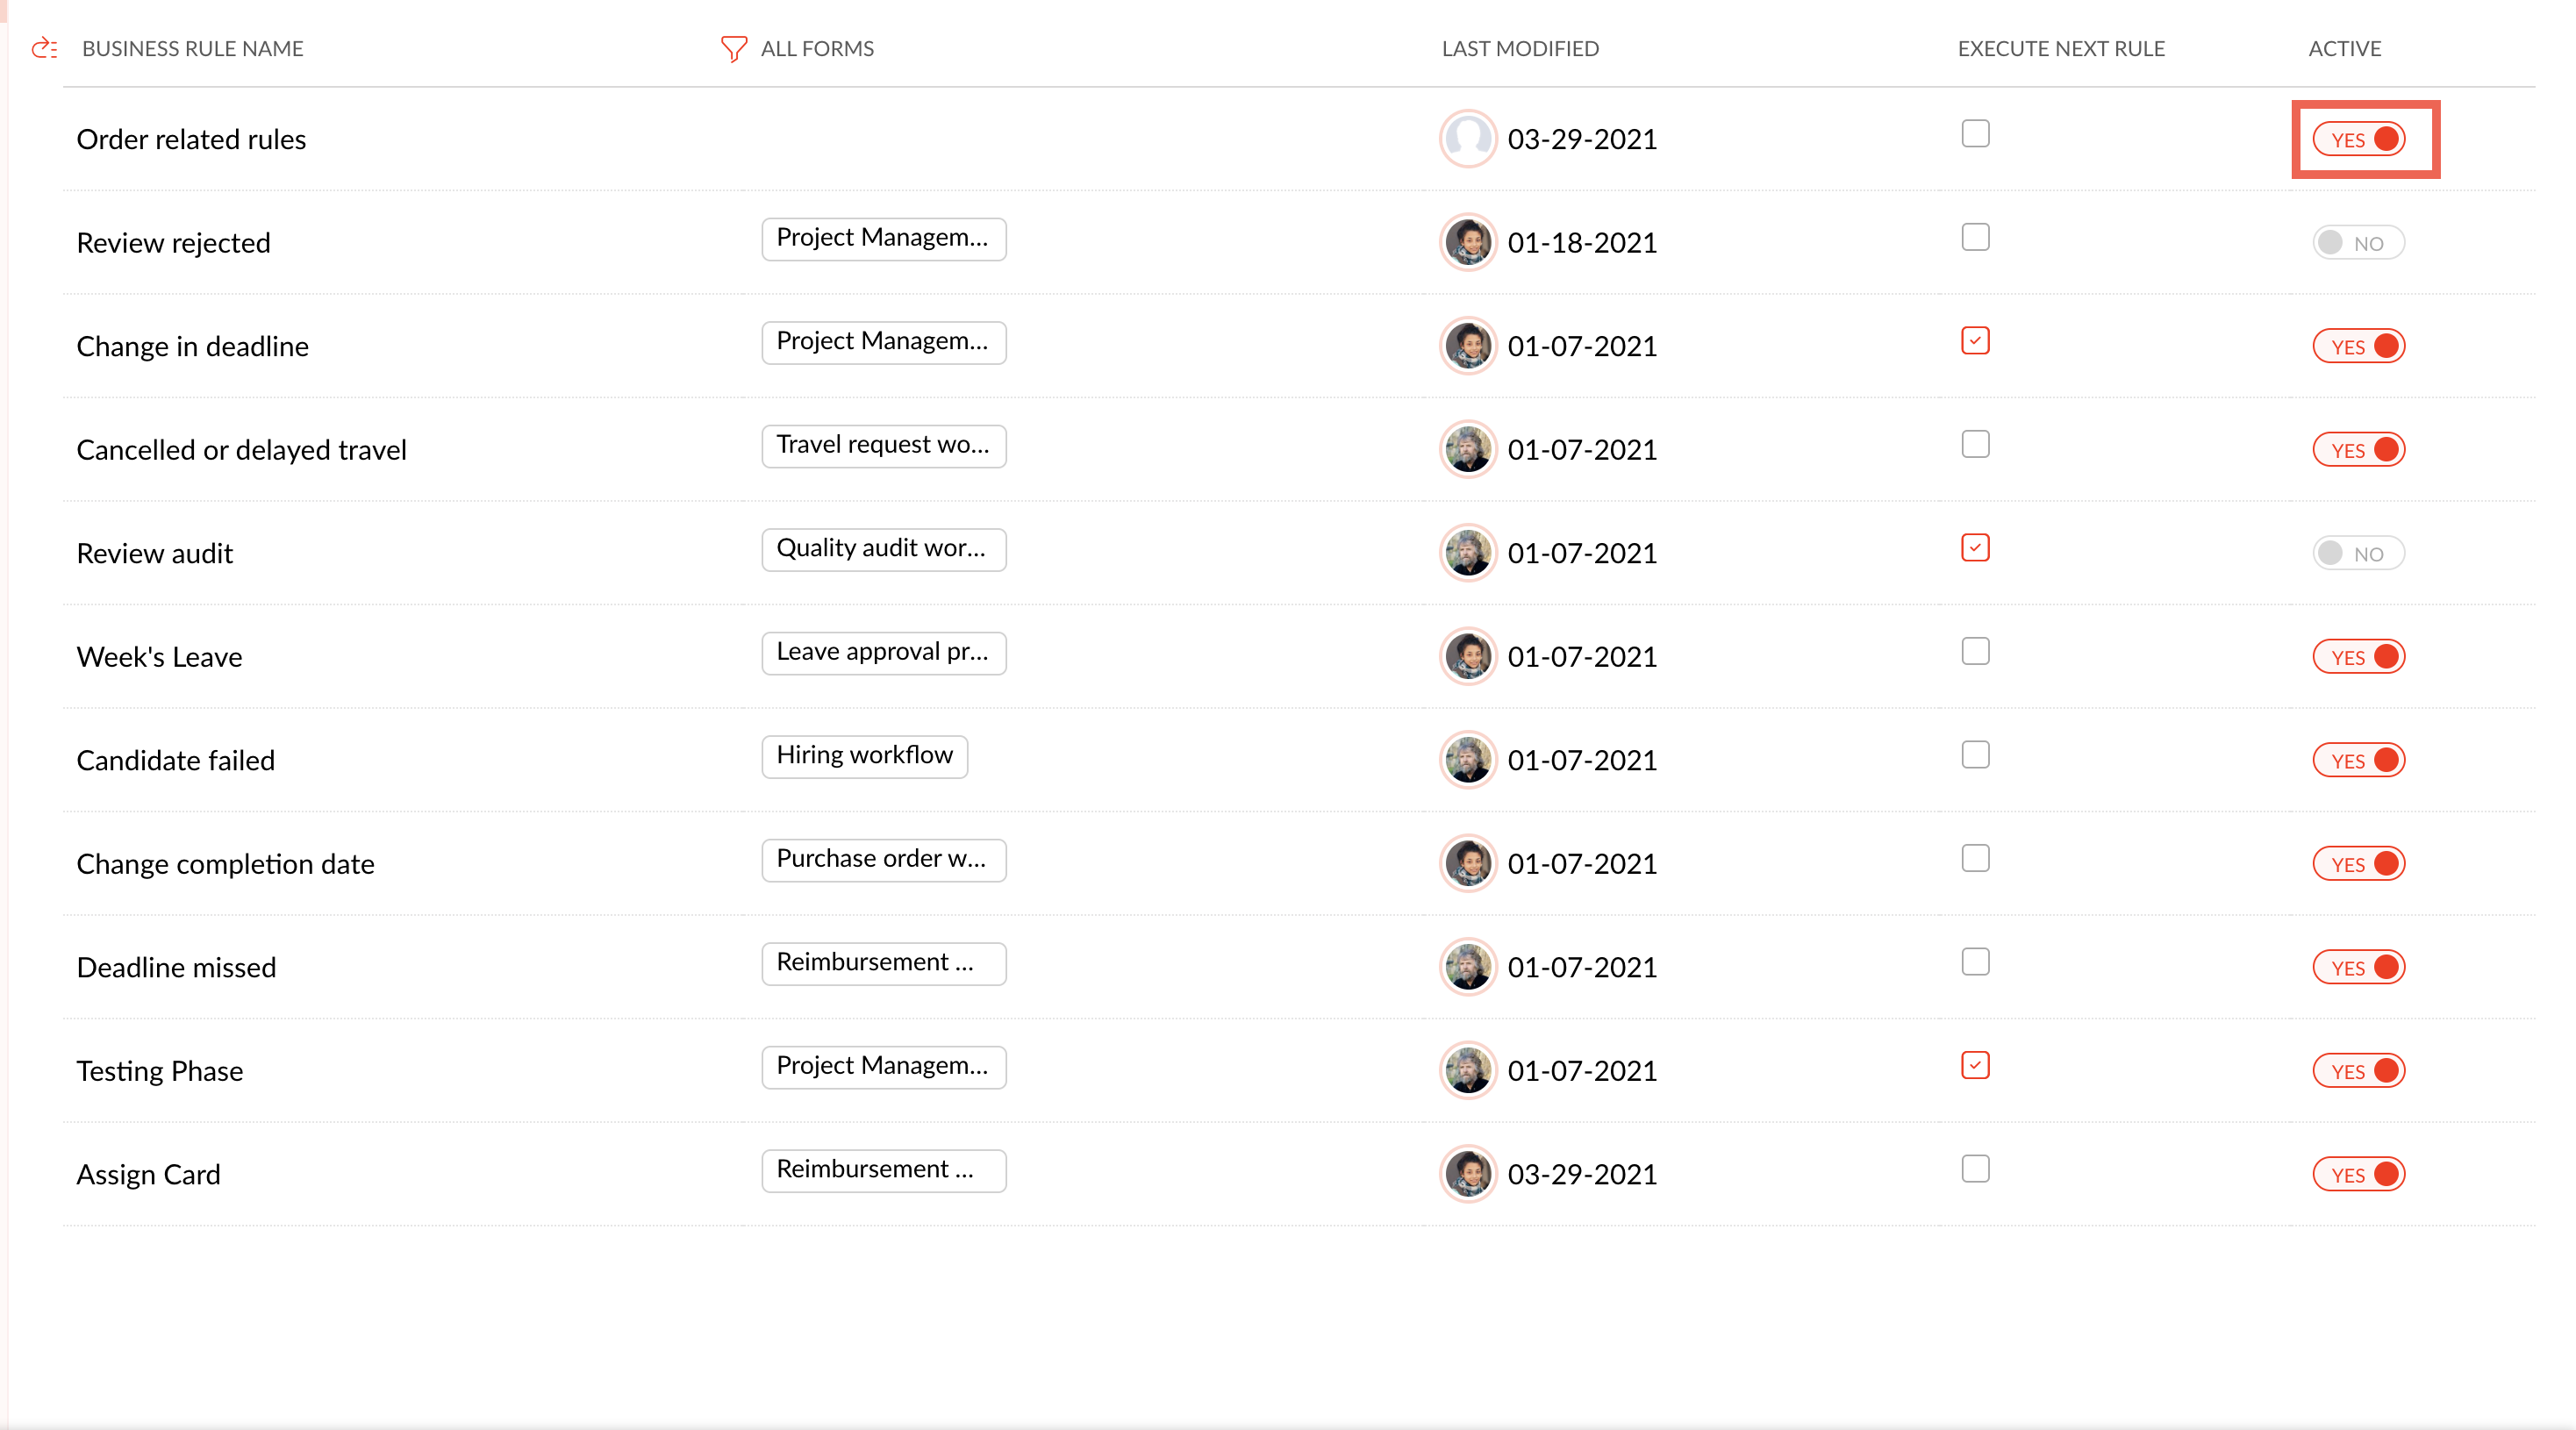Uncheck Execute Next Rule for Testing Phase
This screenshot has width=2576, height=1430.
pos(1975,1065)
